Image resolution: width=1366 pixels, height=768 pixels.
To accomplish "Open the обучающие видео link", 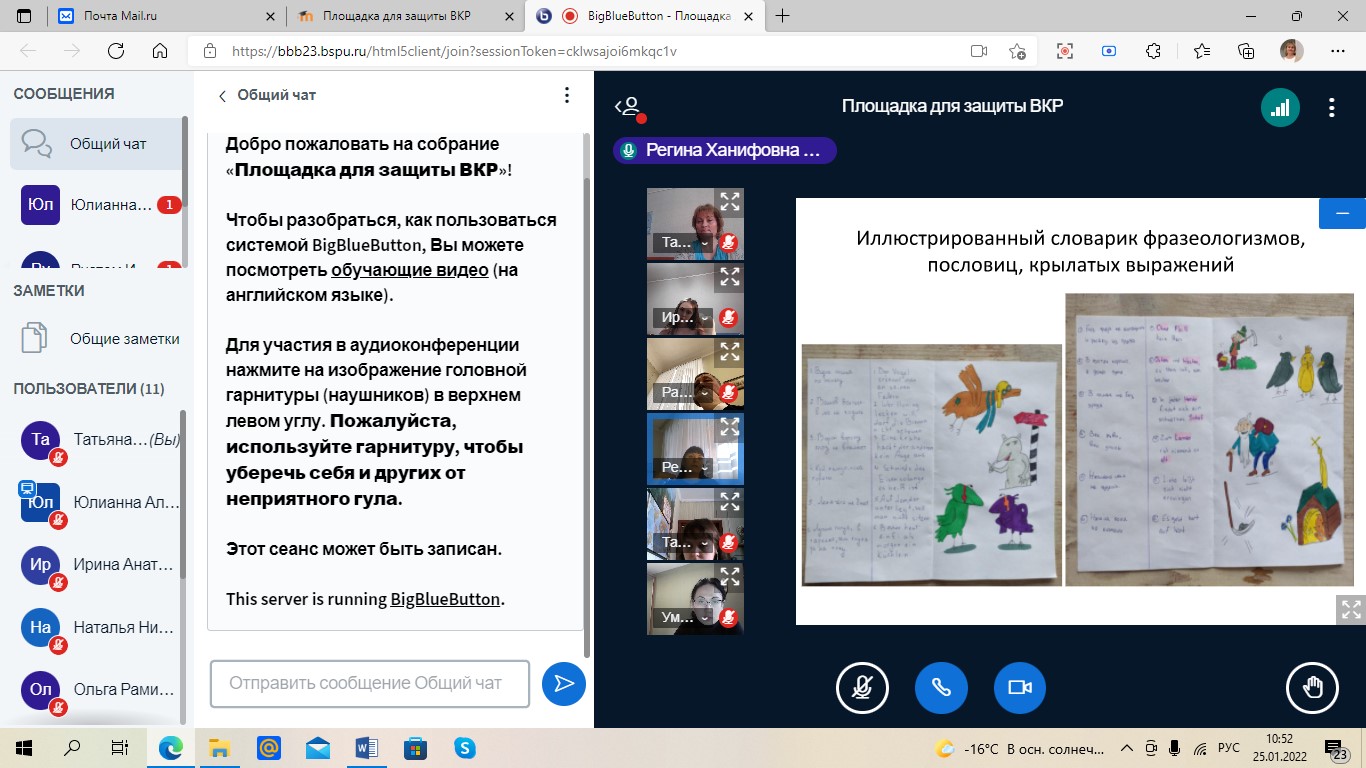I will pyautogui.click(x=409, y=271).
